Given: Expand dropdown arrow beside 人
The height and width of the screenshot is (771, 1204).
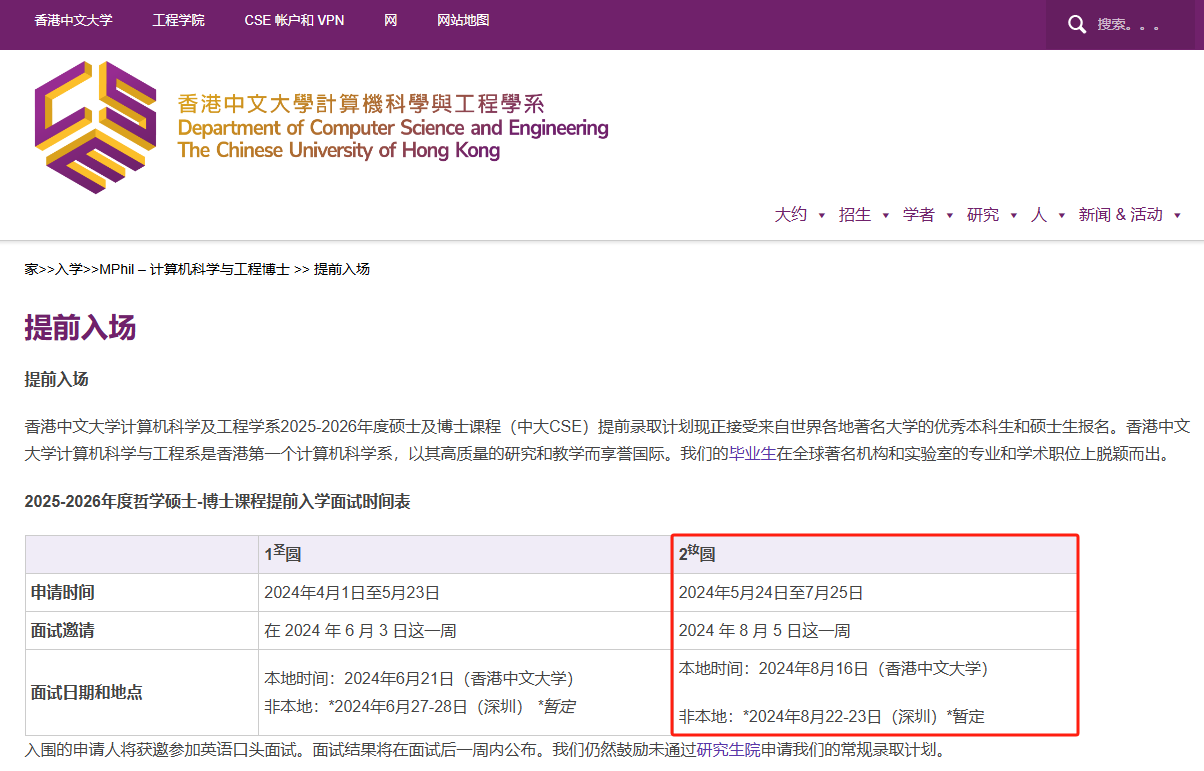Looking at the screenshot, I should click(x=1062, y=215).
